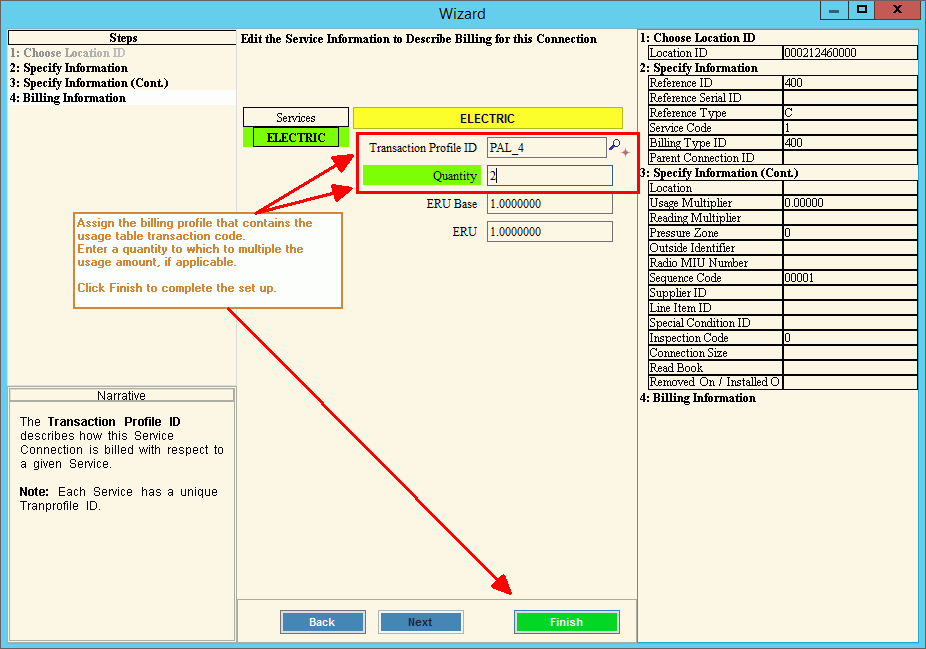Click the yellow ELECTRIC header bar
The width and height of the screenshot is (926, 649).
(487, 118)
